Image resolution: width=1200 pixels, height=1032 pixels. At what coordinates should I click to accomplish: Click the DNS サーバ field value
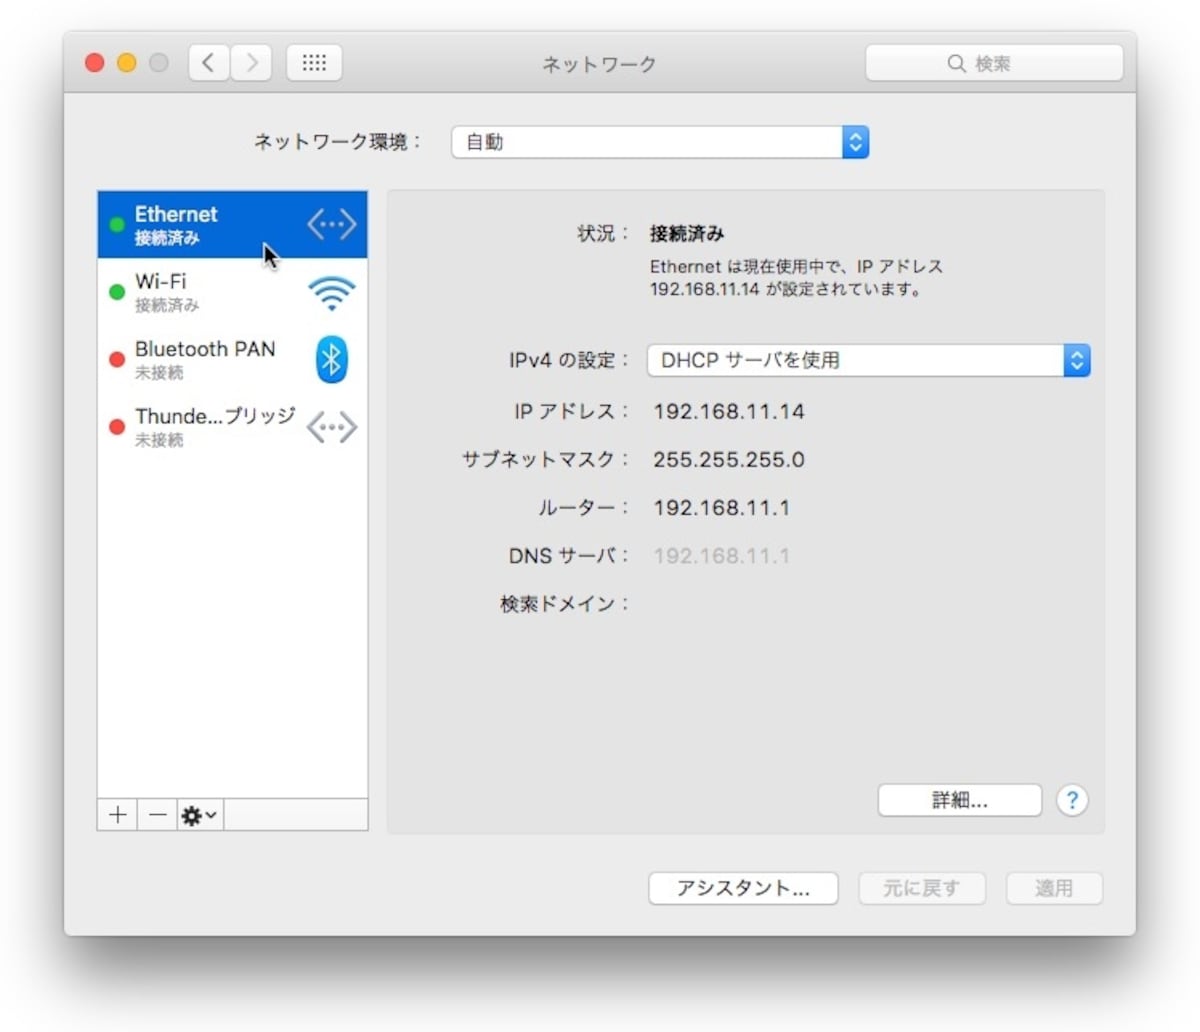click(x=721, y=555)
